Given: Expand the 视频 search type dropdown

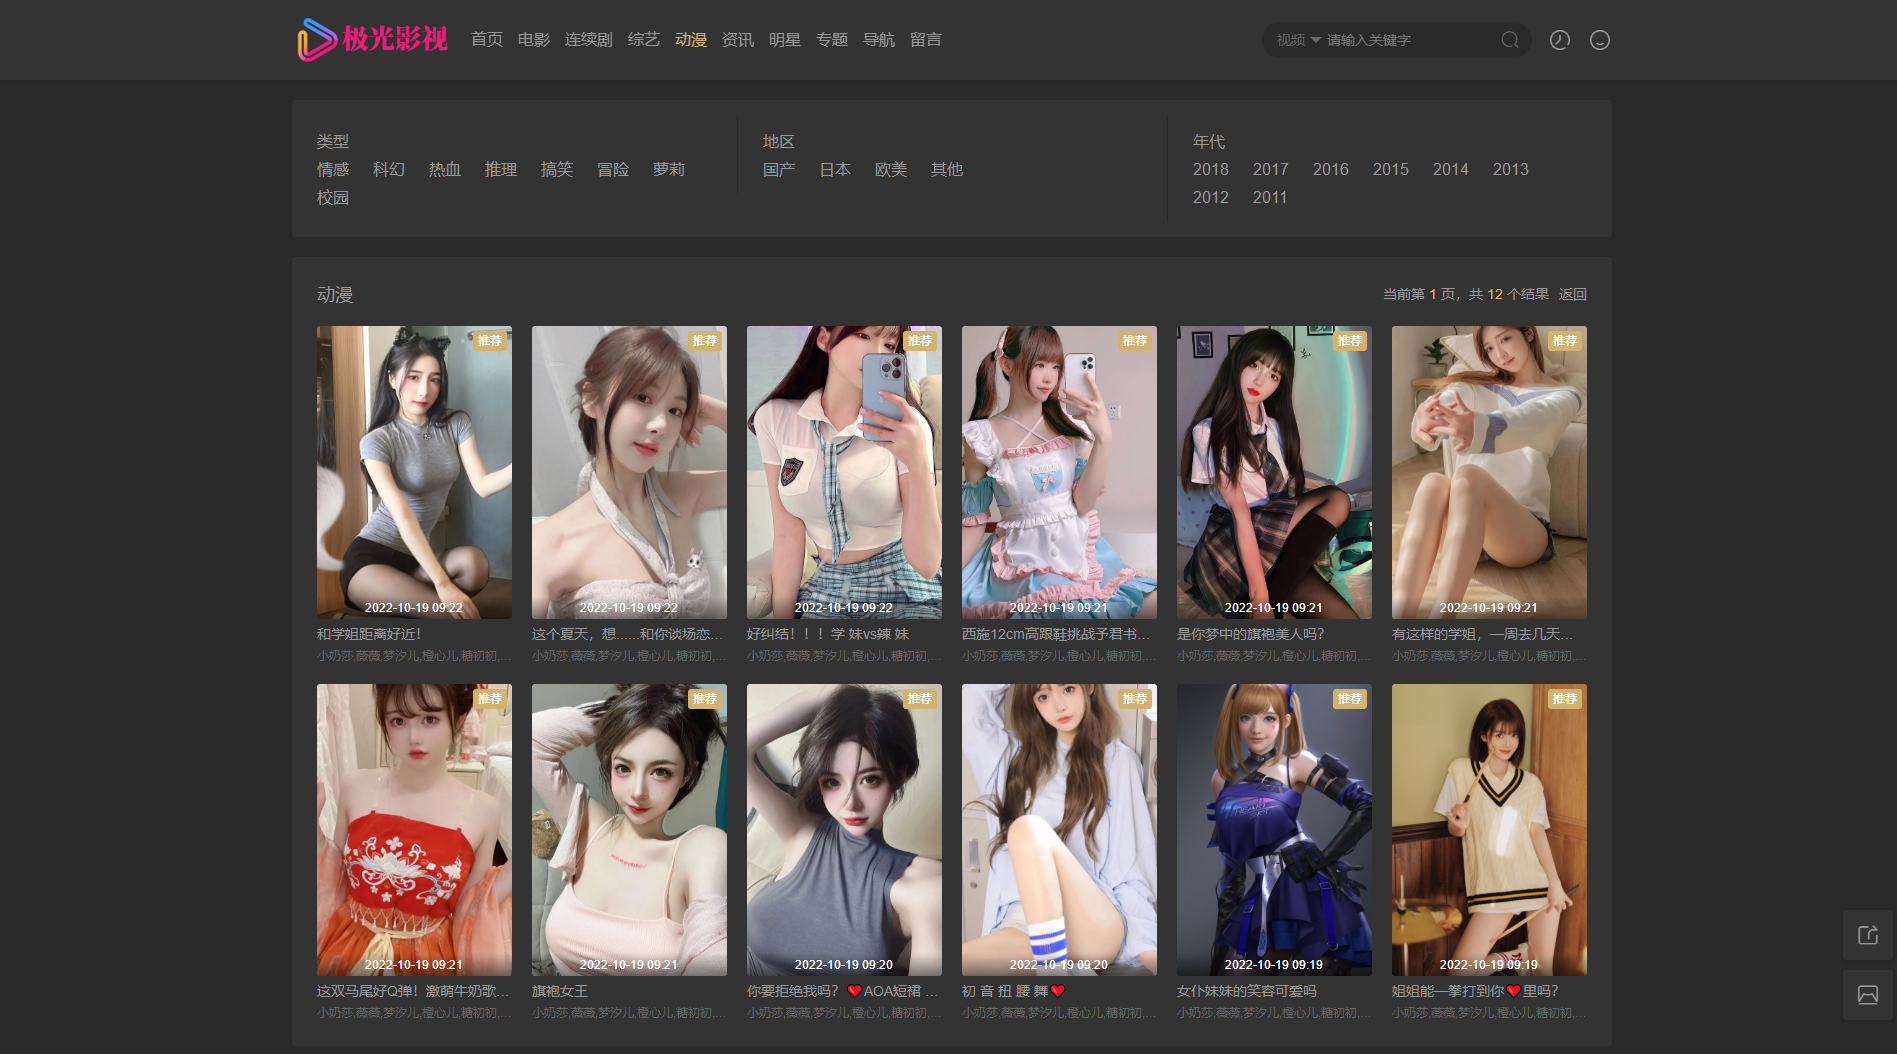Looking at the screenshot, I should (x=1298, y=40).
